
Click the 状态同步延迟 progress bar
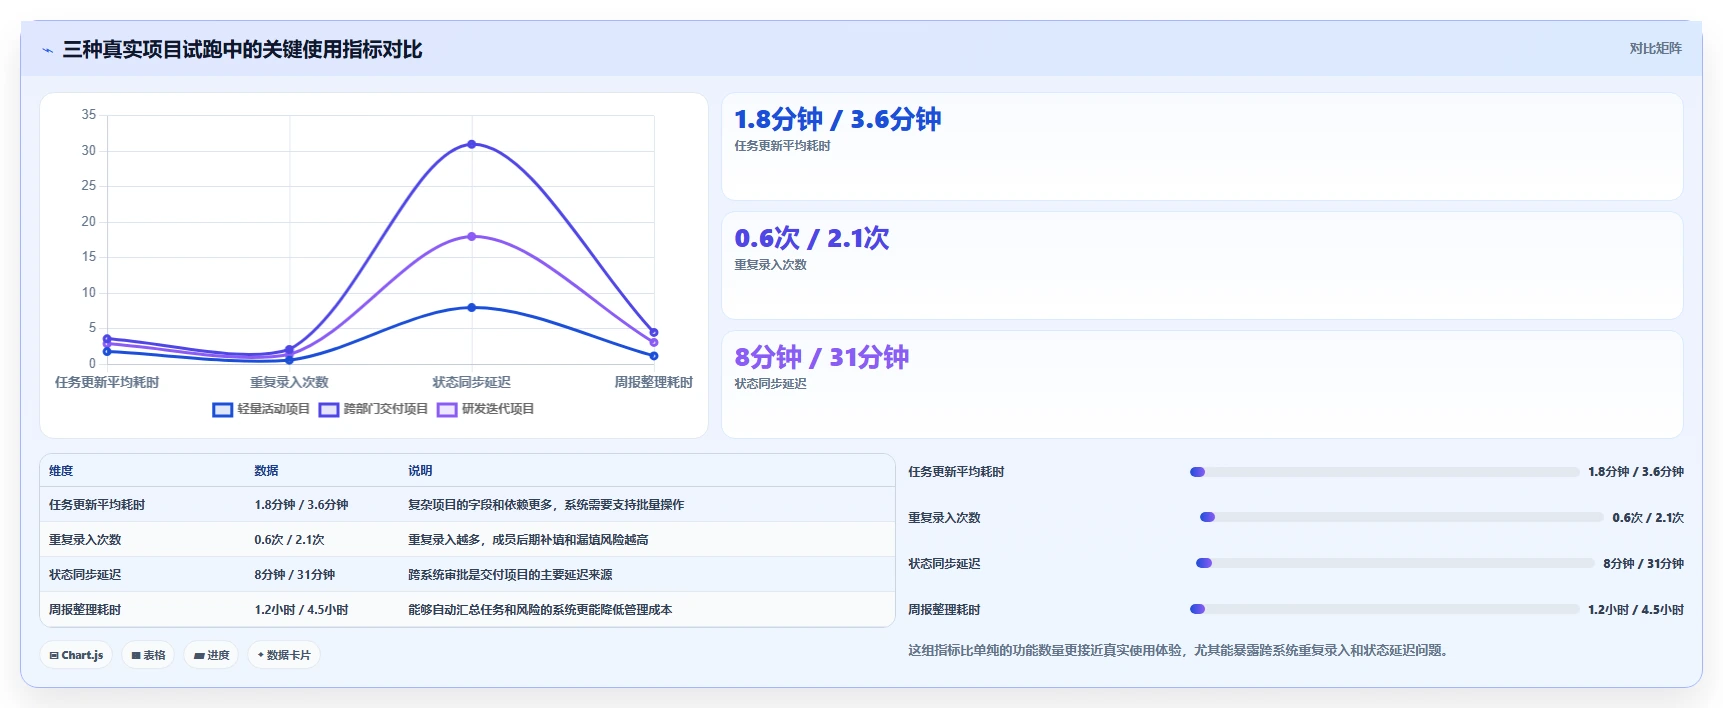[x=1395, y=563]
